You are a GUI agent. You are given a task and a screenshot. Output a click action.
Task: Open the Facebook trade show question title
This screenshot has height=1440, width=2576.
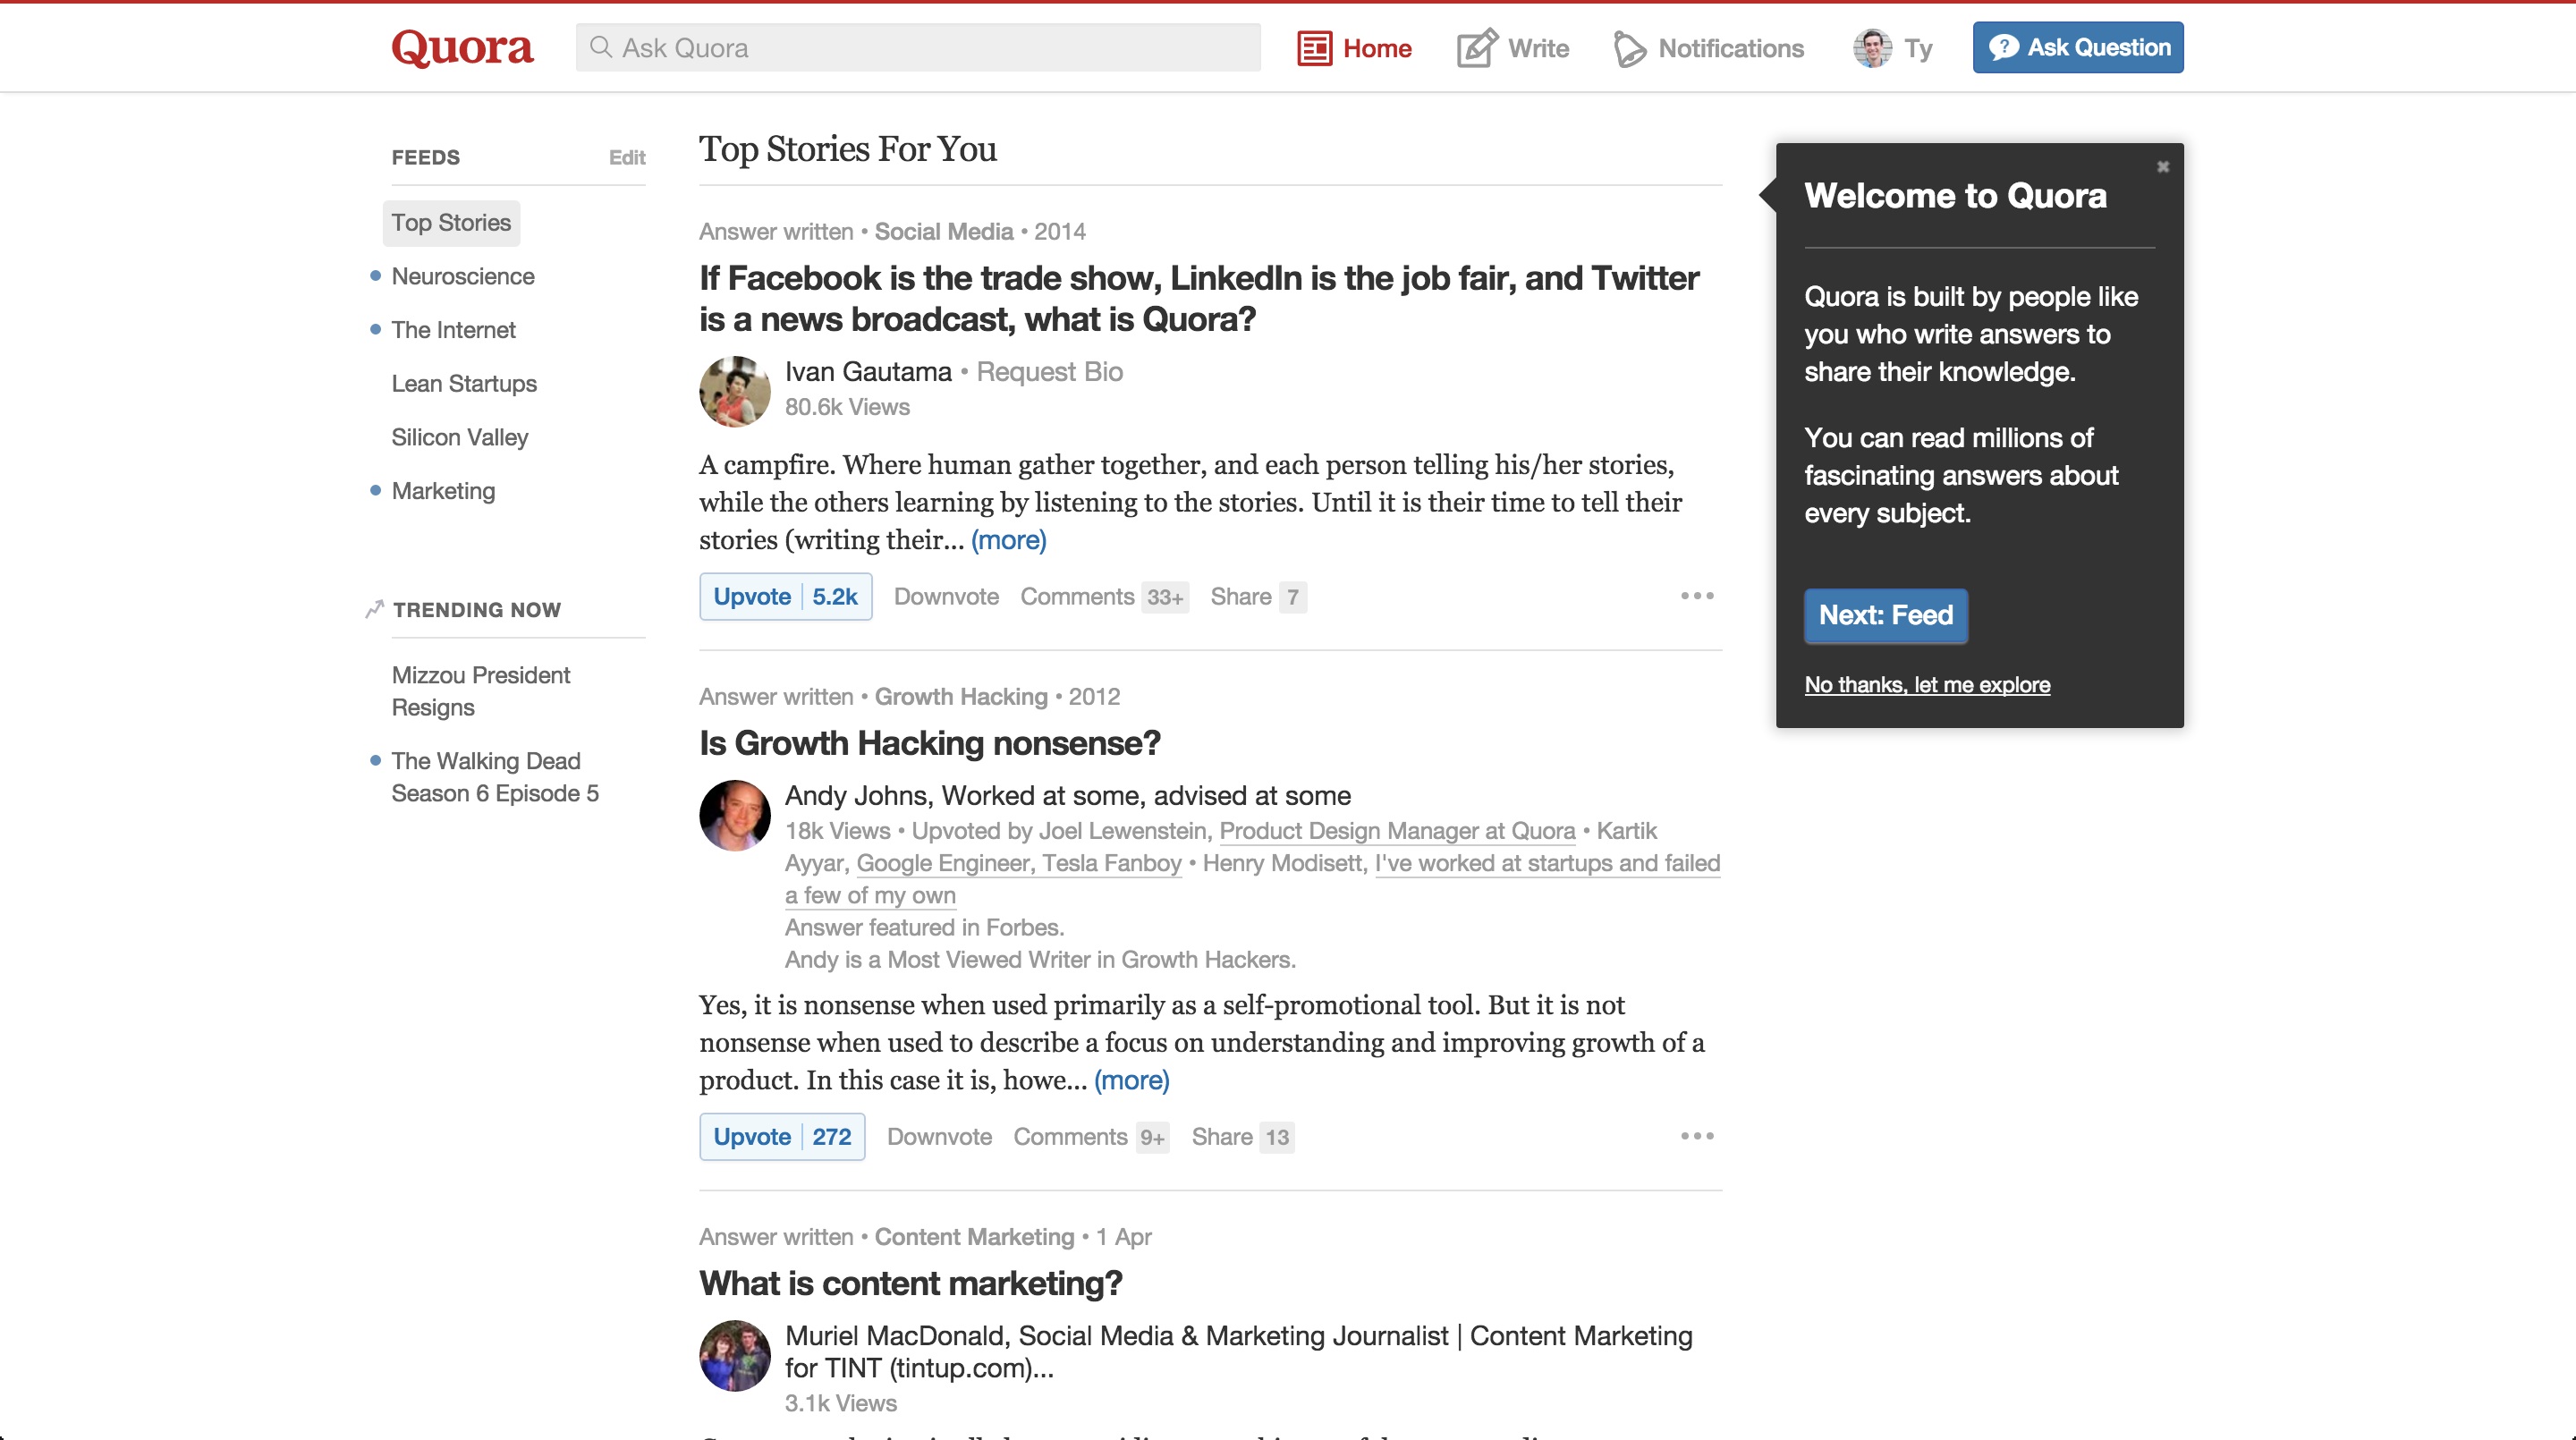click(x=1198, y=298)
